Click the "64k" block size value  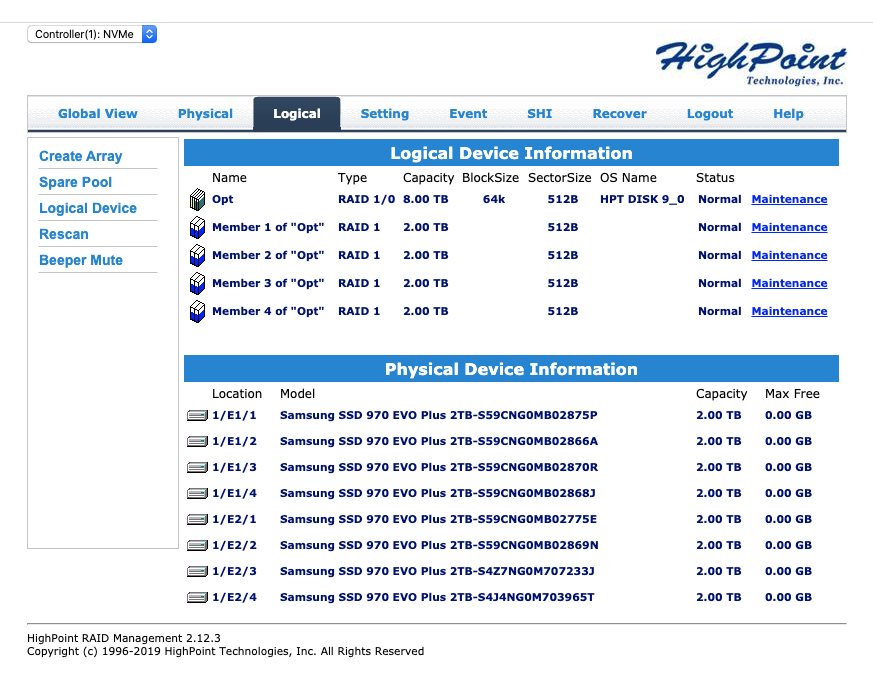pyautogui.click(x=494, y=199)
